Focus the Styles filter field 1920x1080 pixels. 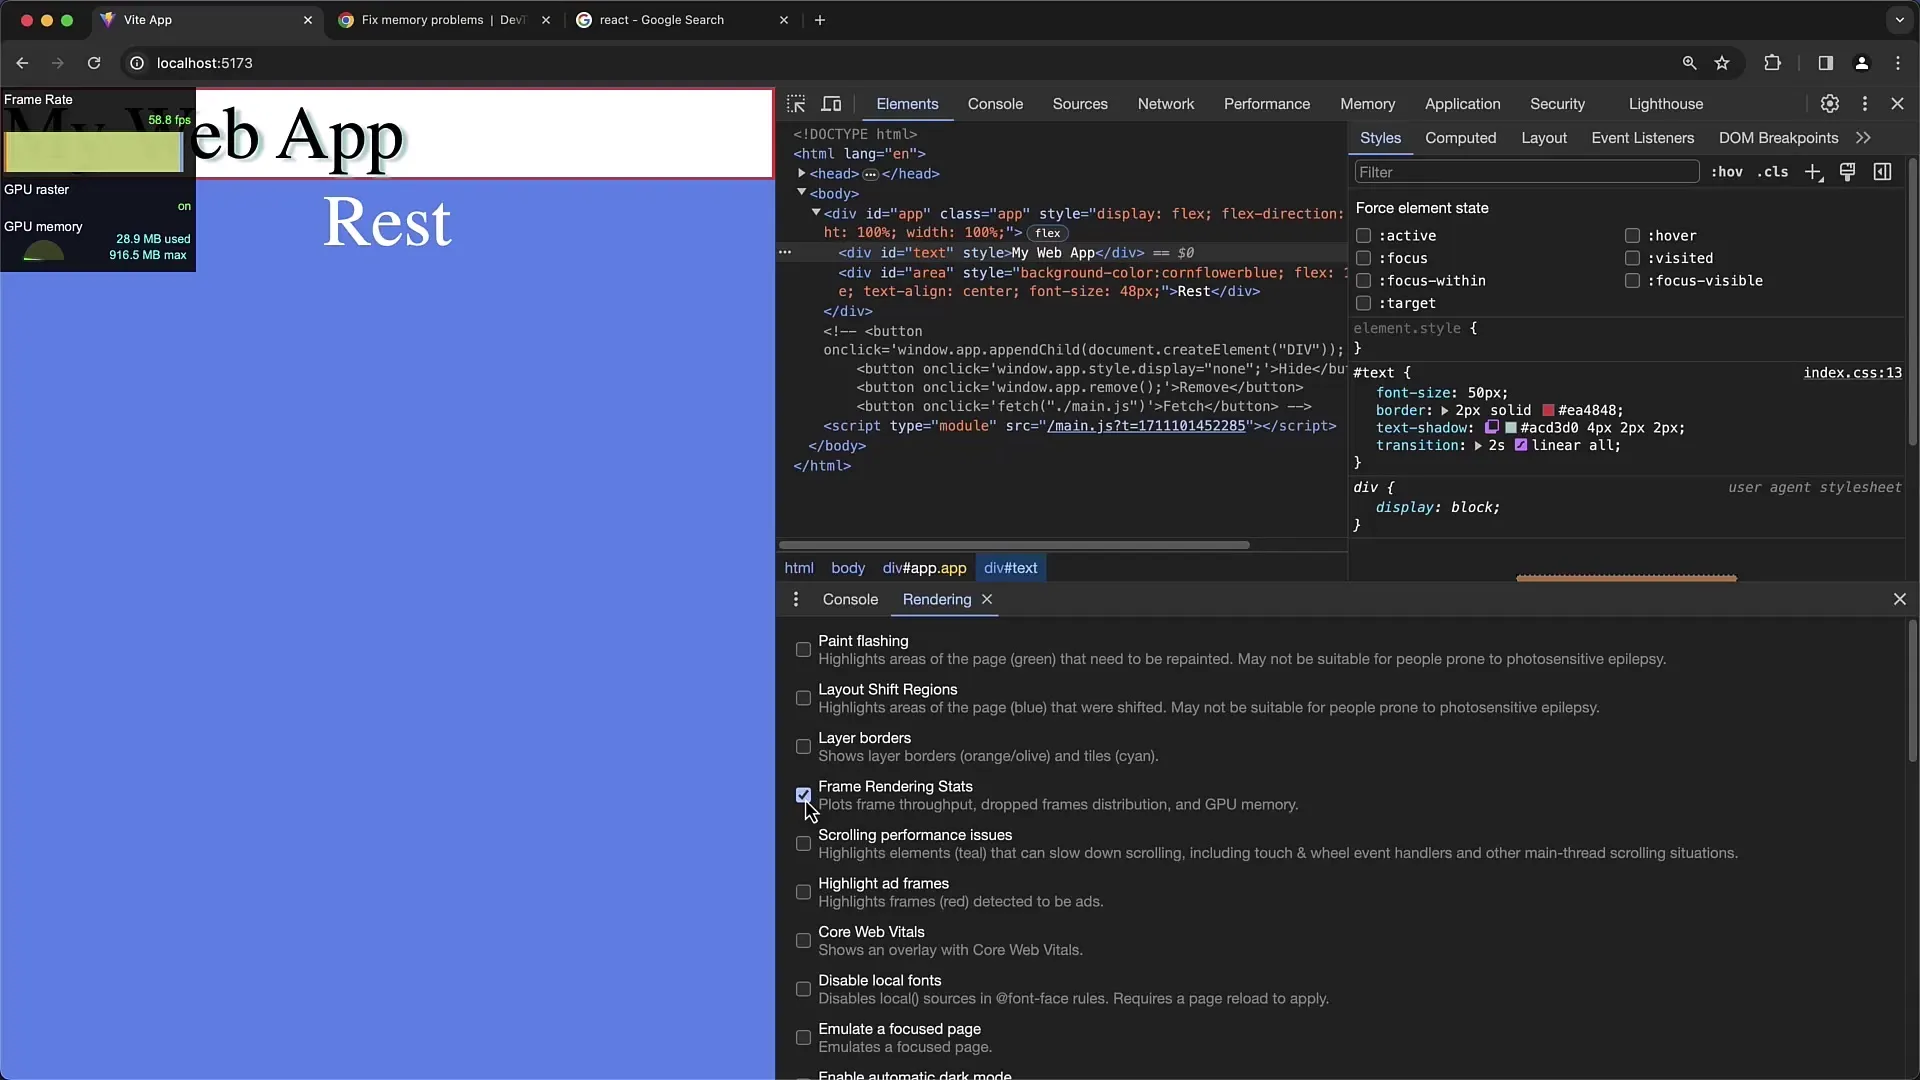point(1526,172)
